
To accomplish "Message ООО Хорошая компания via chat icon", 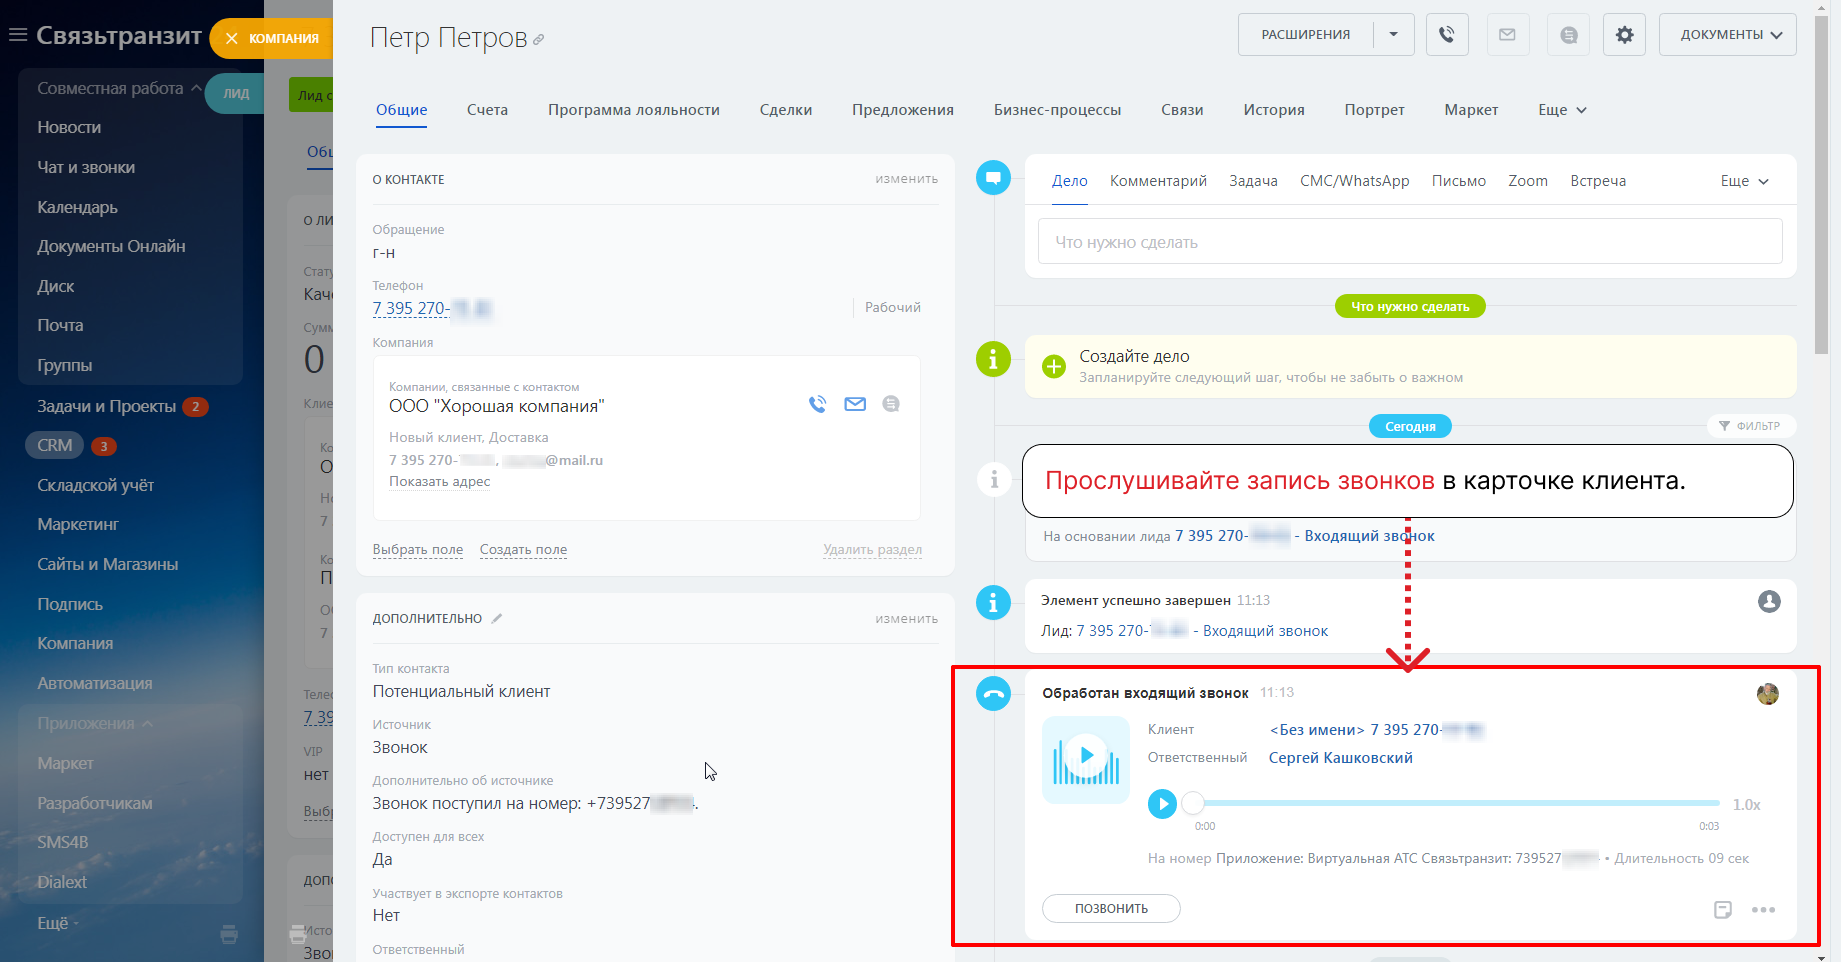I will tap(891, 404).
